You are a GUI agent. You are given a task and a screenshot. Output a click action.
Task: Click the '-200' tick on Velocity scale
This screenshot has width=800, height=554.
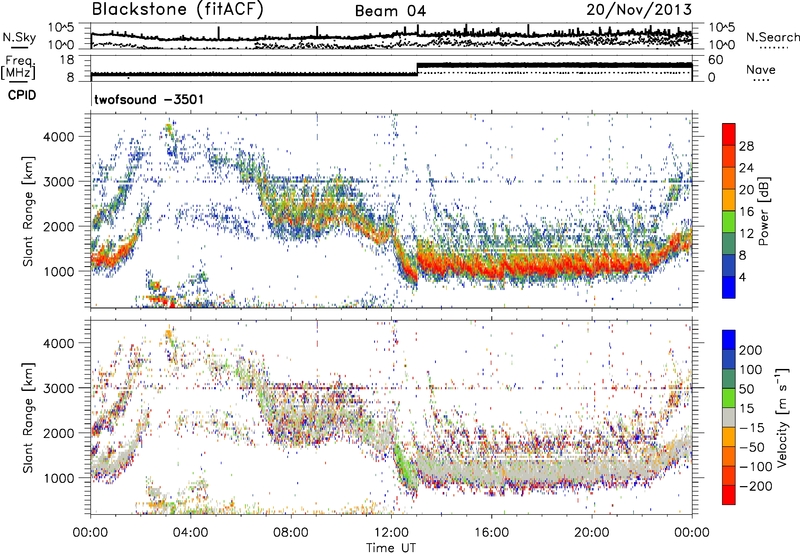(x=755, y=486)
